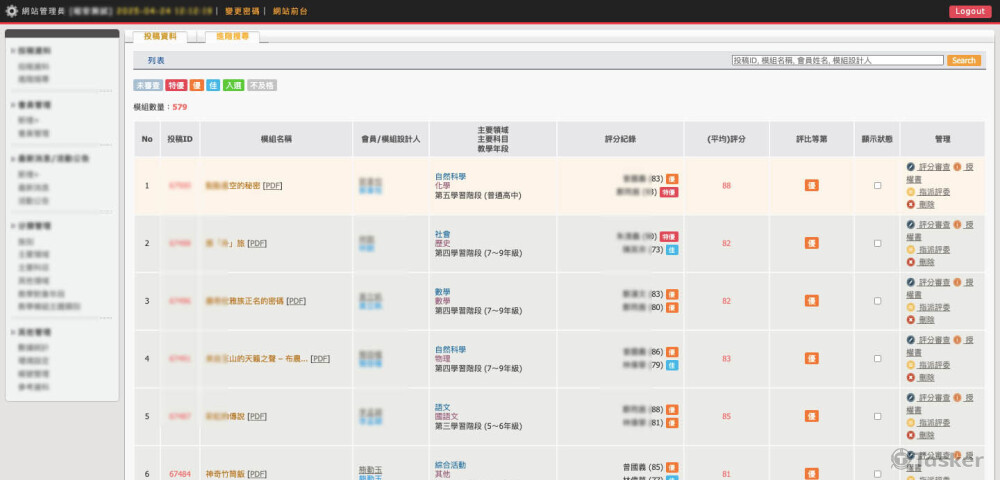Click the 指派評委 yellow icon in row 3
This screenshot has width=1000, height=480.
[x=911, y=307]
